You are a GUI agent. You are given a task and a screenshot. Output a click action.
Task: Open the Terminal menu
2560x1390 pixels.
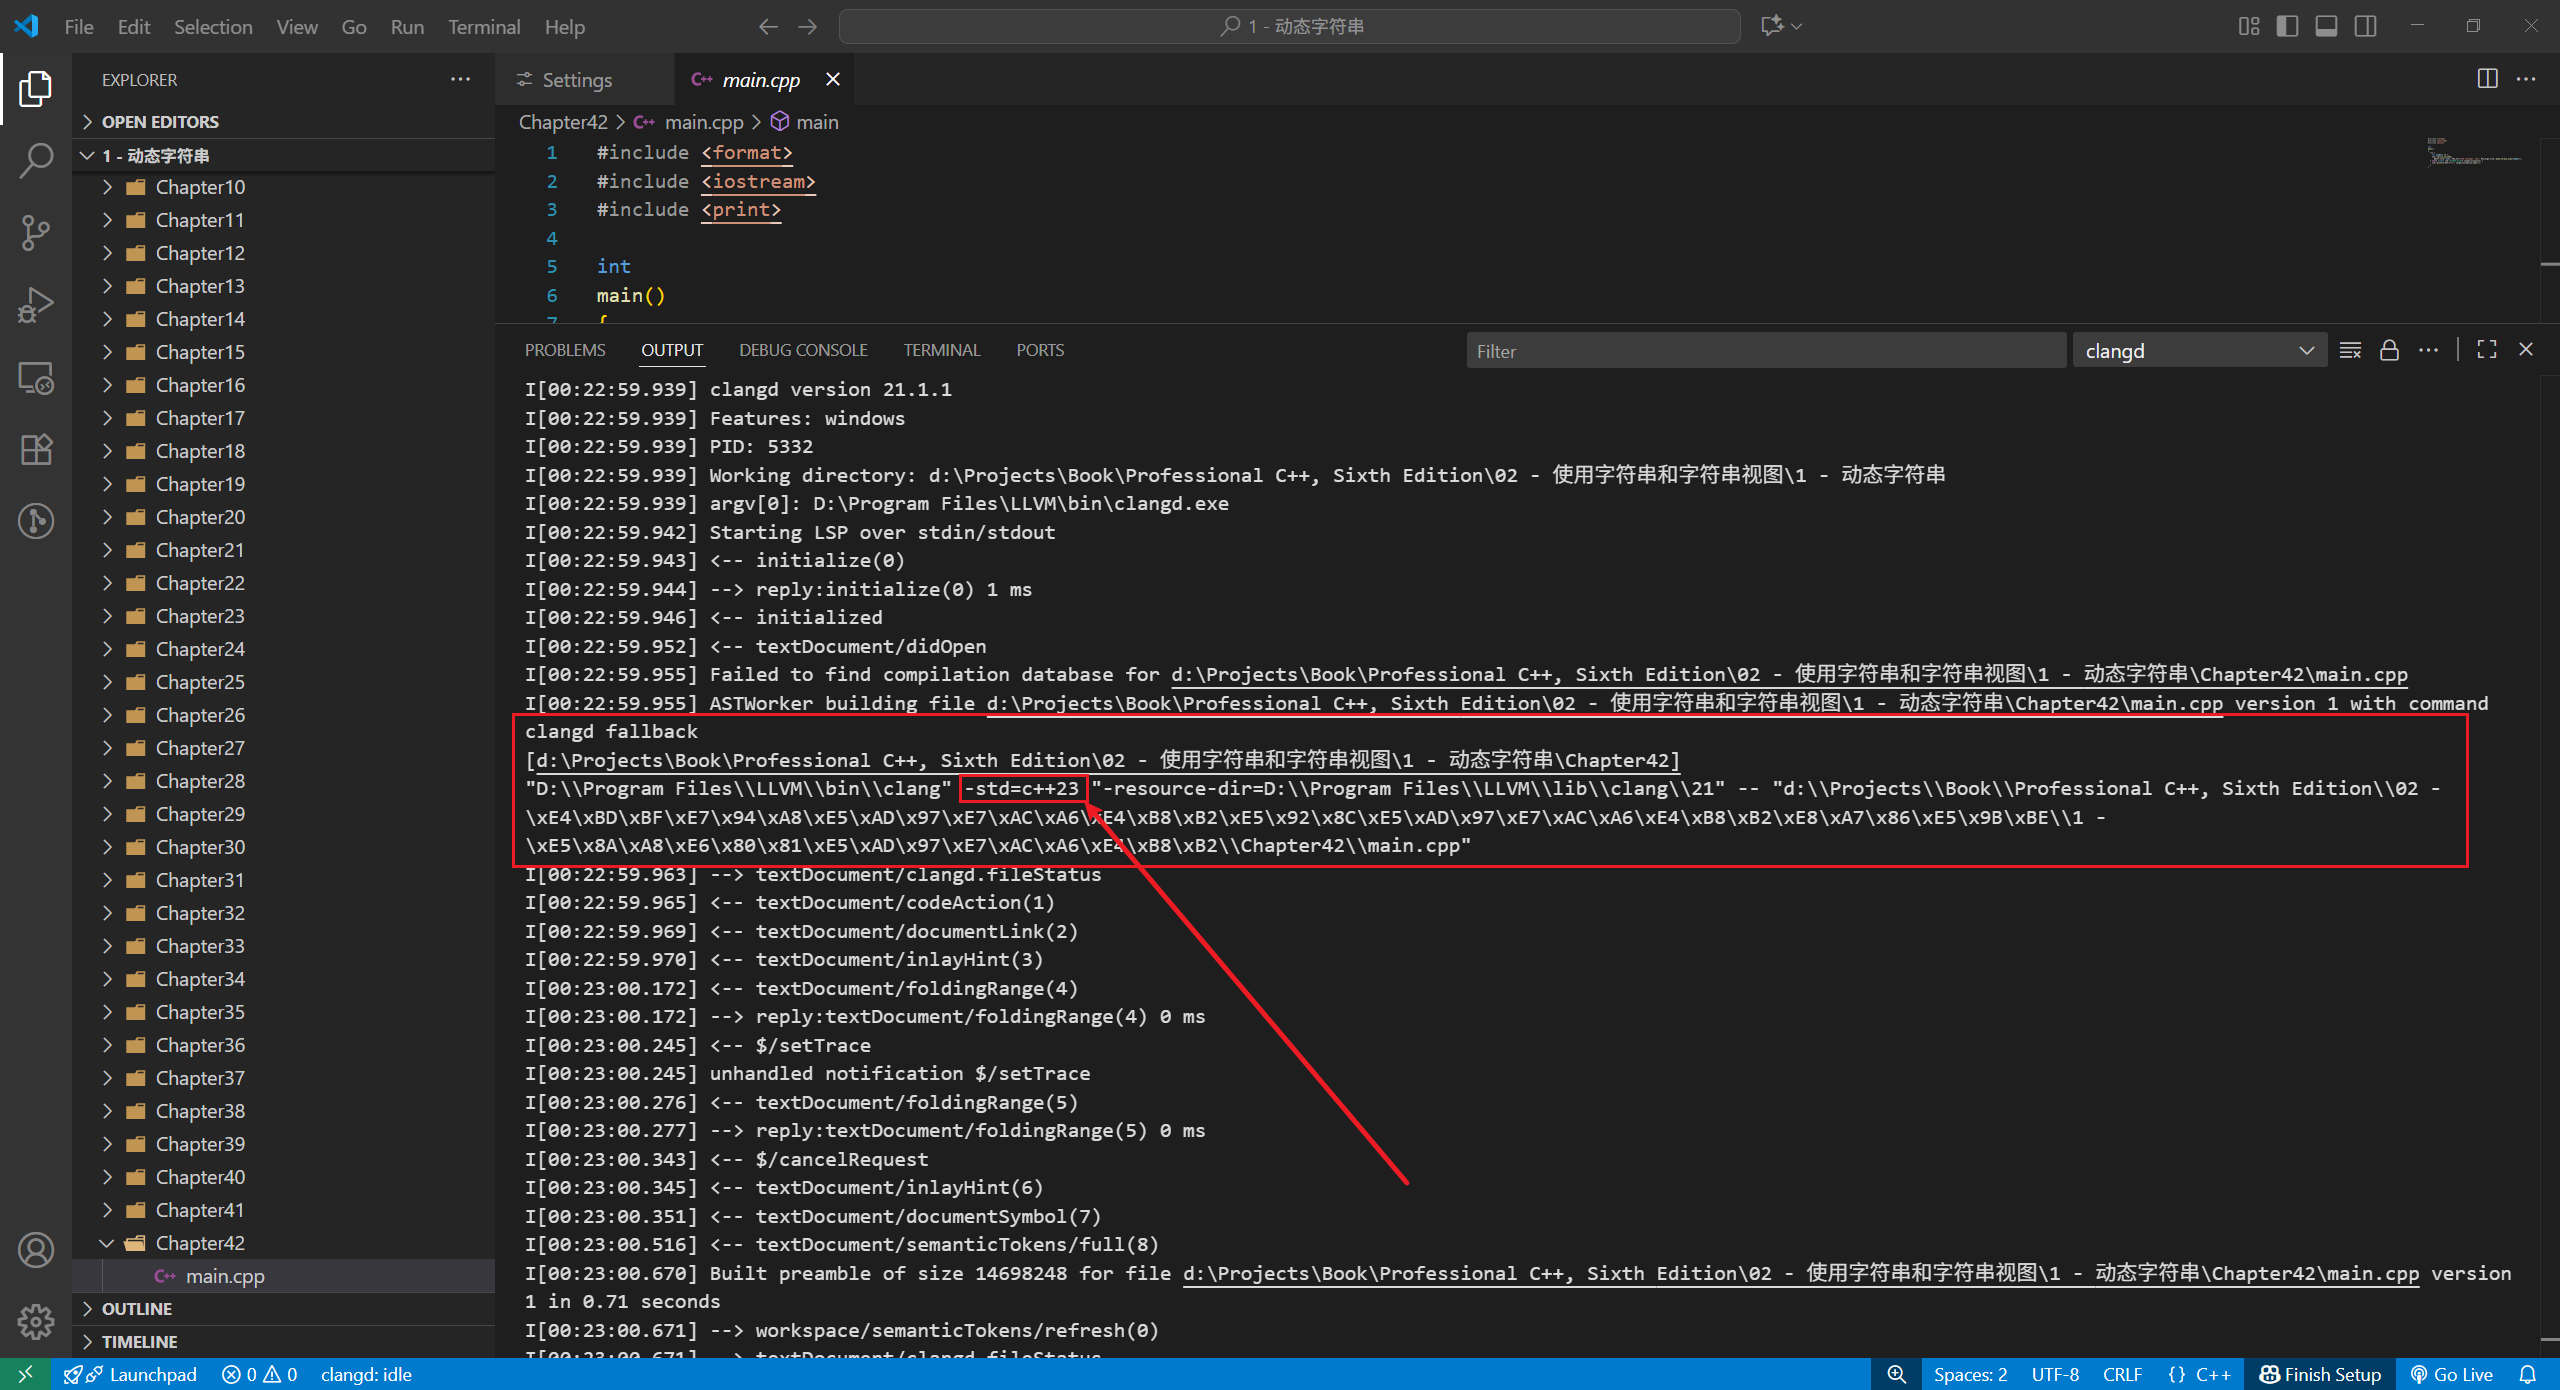coord(483,27)
